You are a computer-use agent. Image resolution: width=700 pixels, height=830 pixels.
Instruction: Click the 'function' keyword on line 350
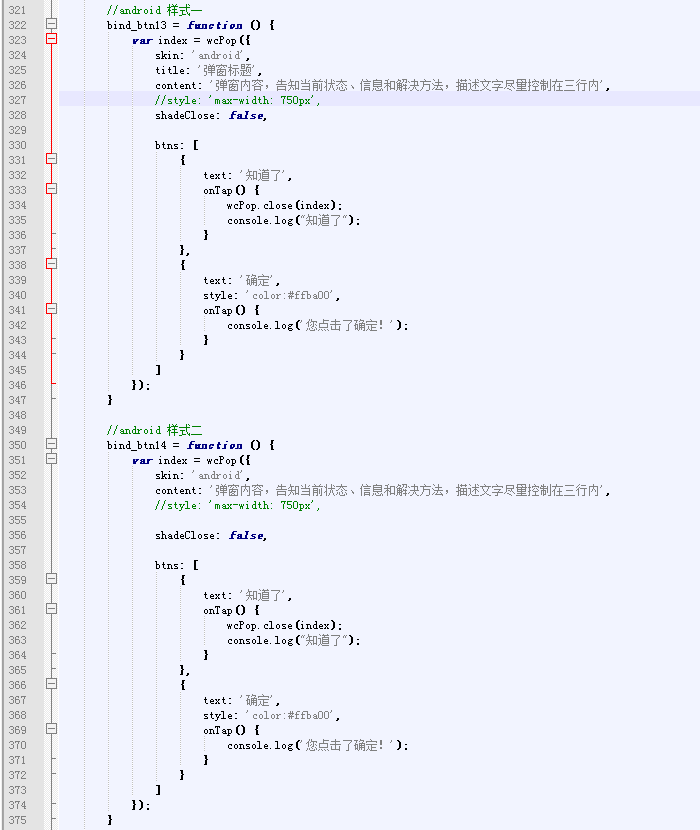tap(214, 445)
